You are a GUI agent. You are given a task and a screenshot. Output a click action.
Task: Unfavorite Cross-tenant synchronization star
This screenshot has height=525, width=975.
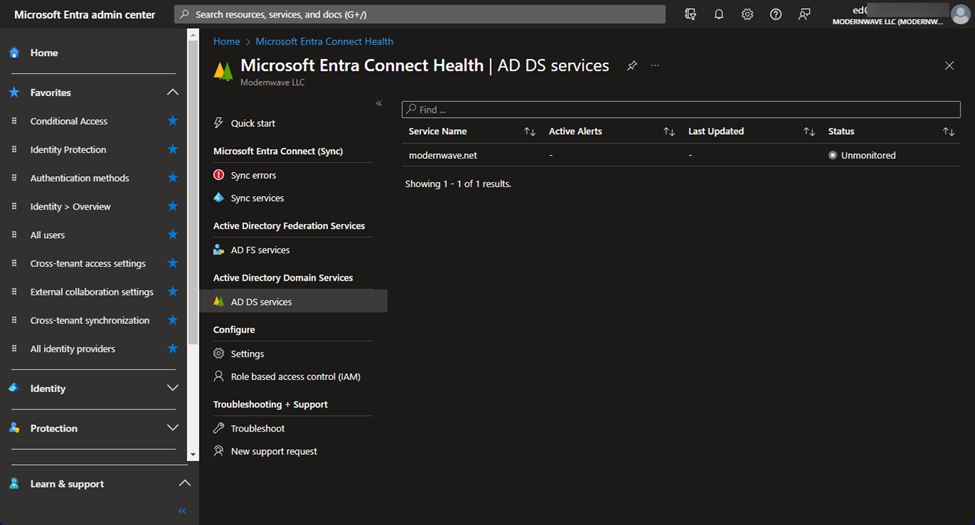tap(173, 320)
